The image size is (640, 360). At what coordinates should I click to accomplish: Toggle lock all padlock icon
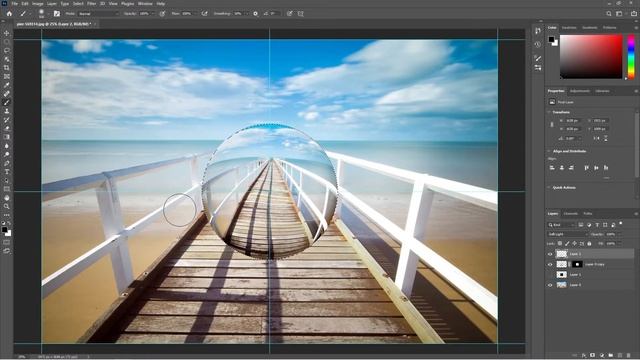[589, 244]
